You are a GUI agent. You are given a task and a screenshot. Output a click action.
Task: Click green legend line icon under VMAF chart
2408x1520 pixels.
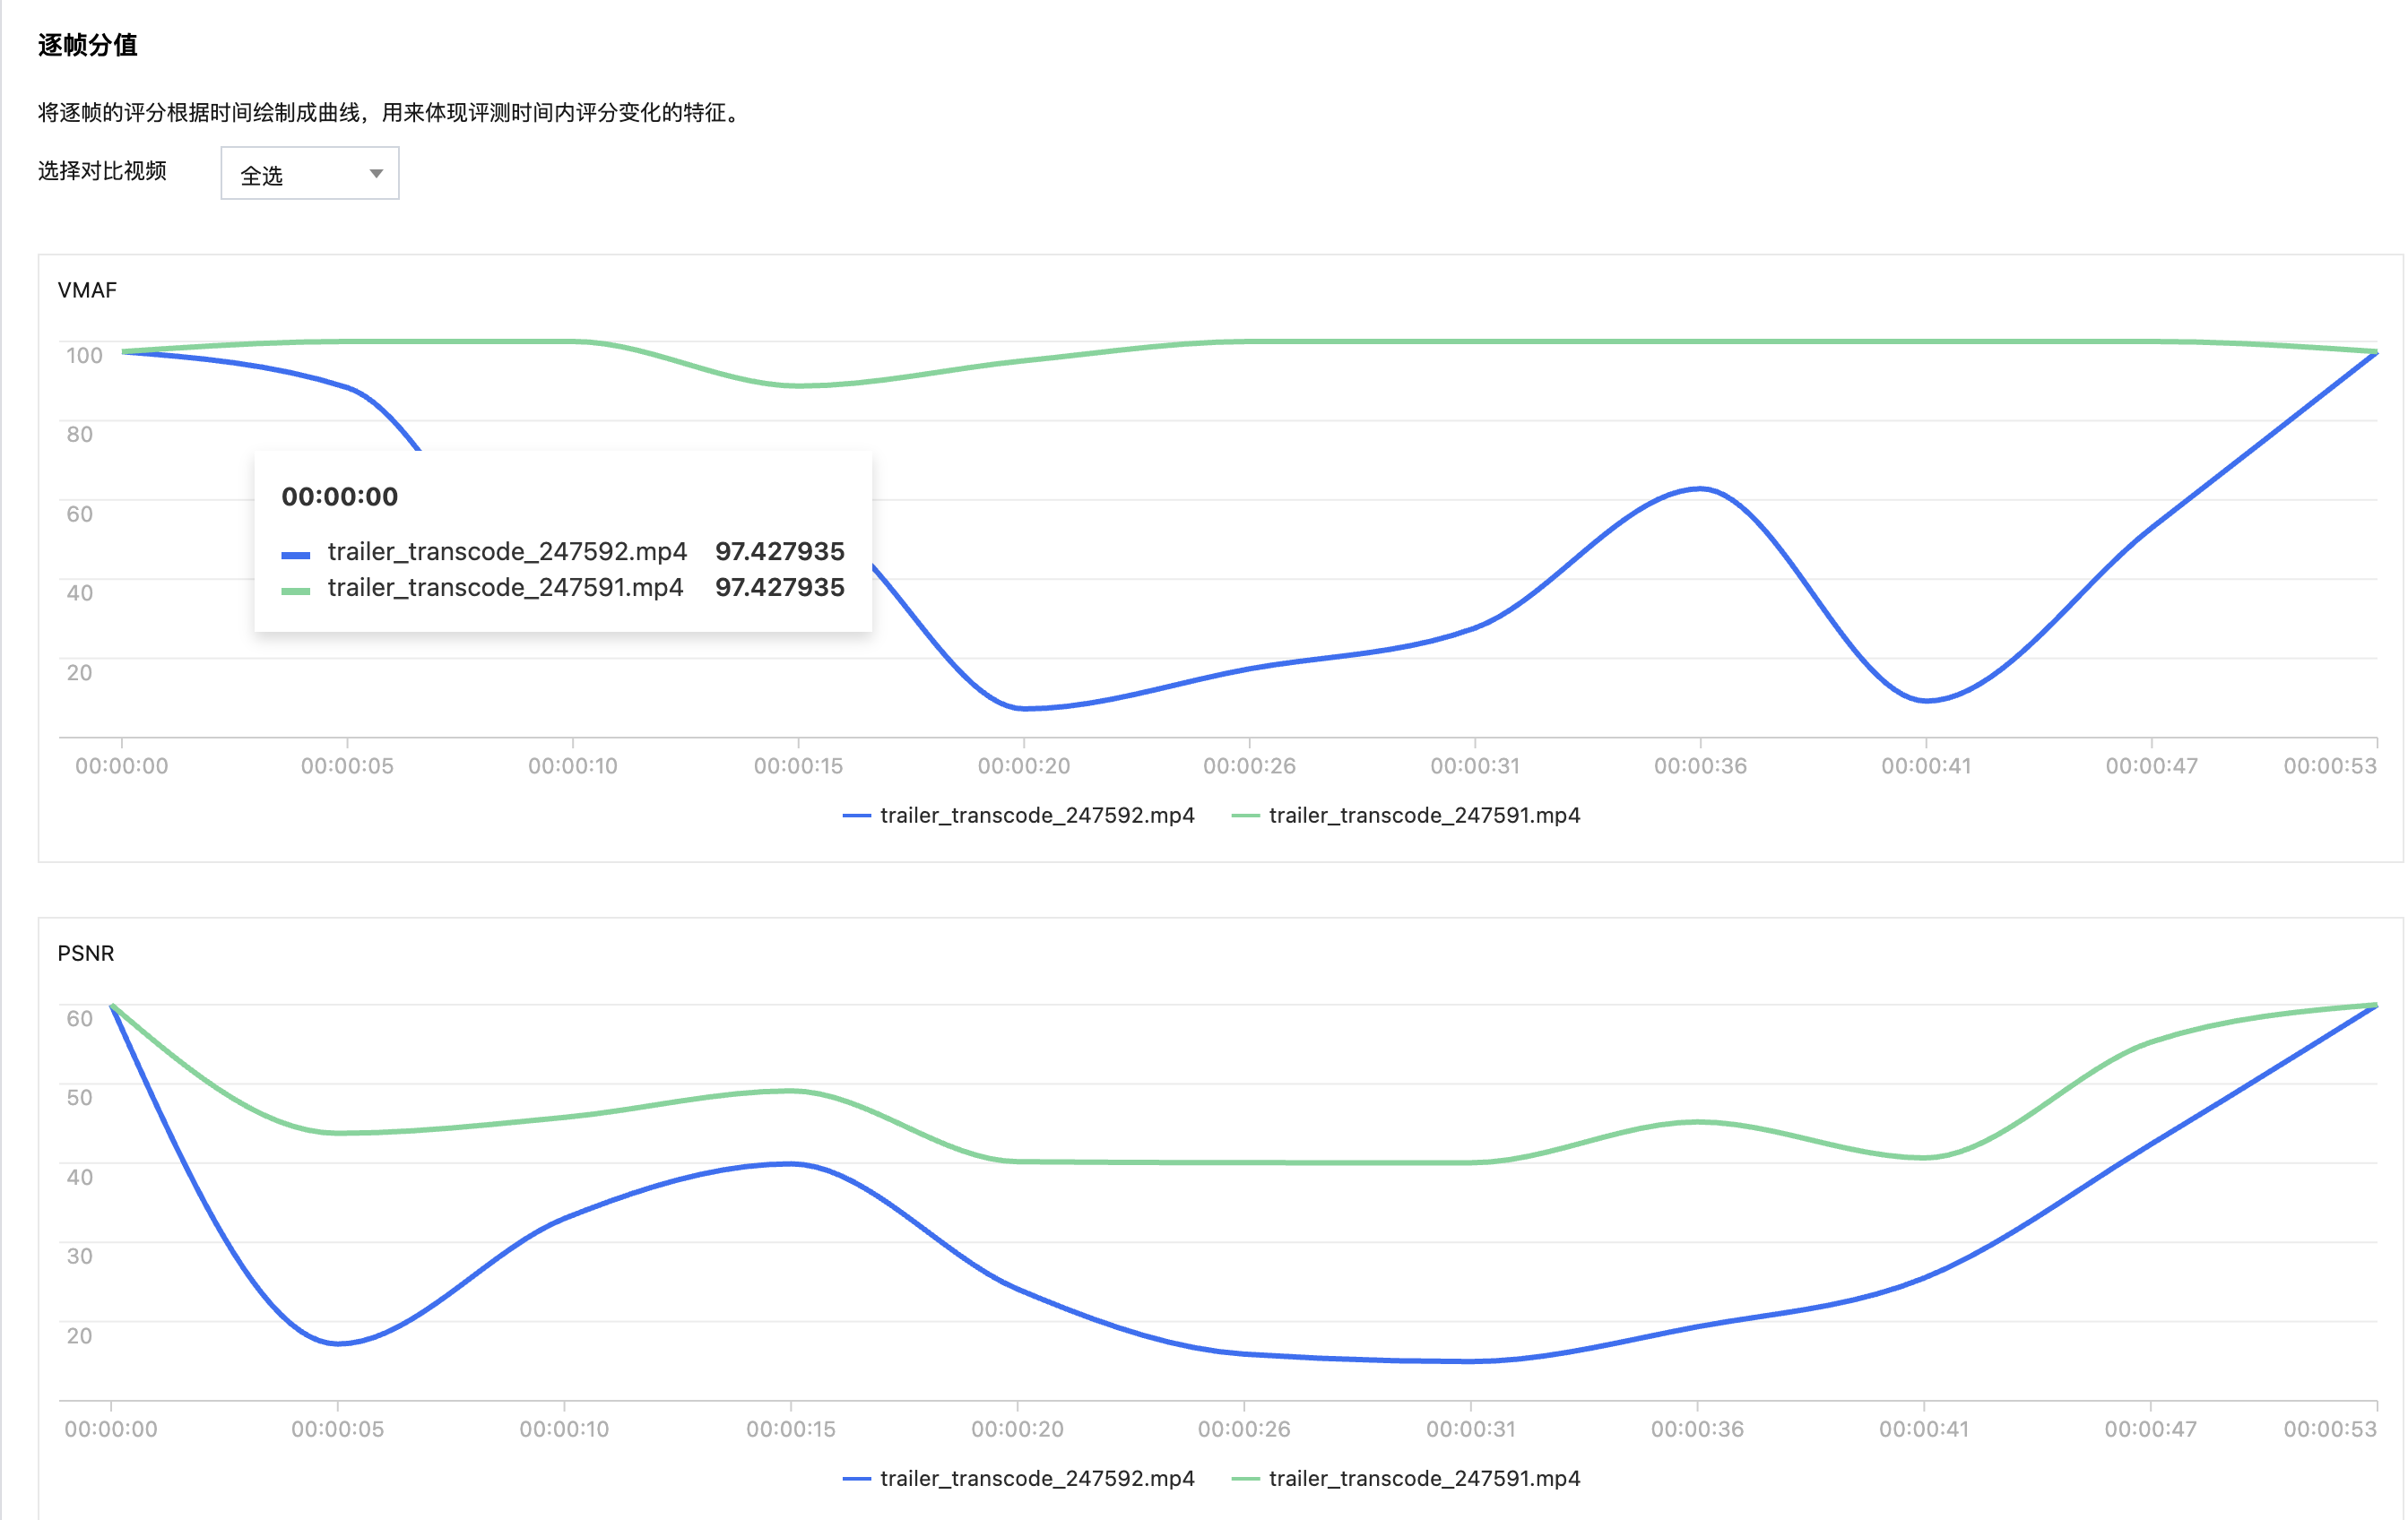pyautogui.click(x=1245, y=816)
